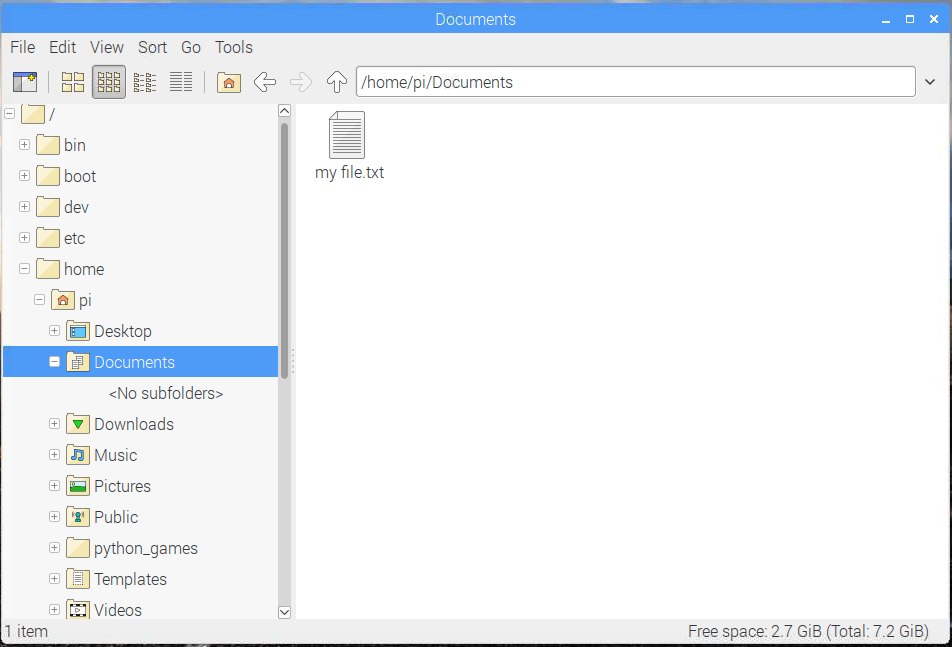Image resolution: width=952 pixels, height=647 pixels.
Task: Expand the etc folder in sidebar
Action: [24, 237]
